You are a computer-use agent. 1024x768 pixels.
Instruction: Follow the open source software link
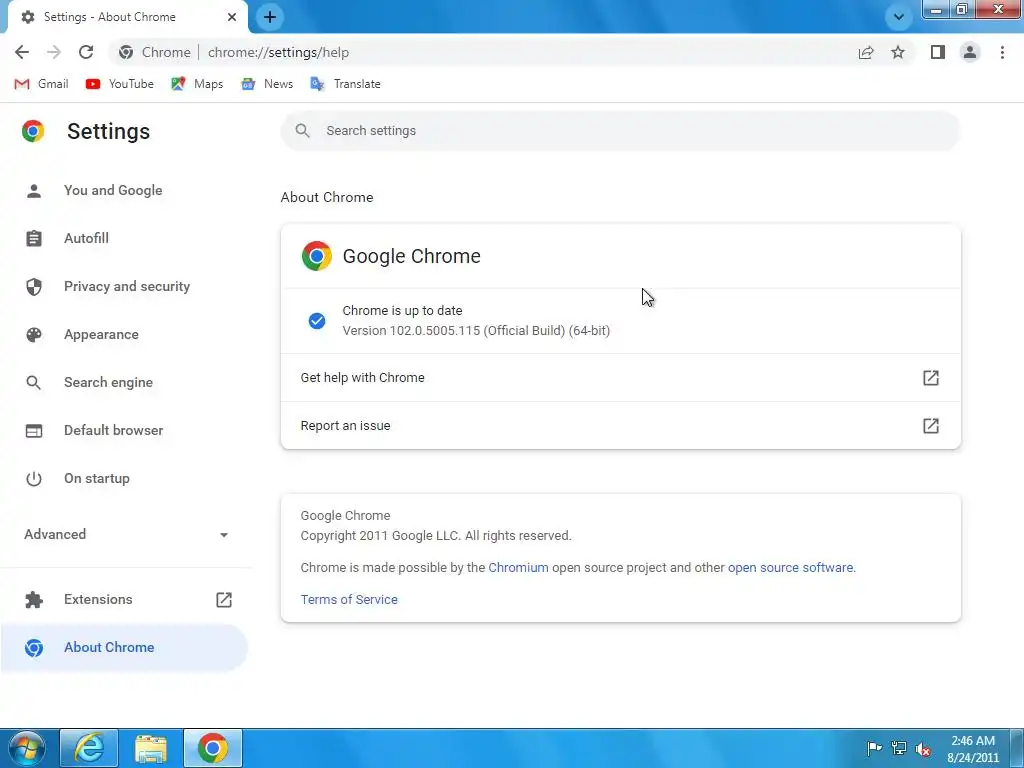coord(790,568)
